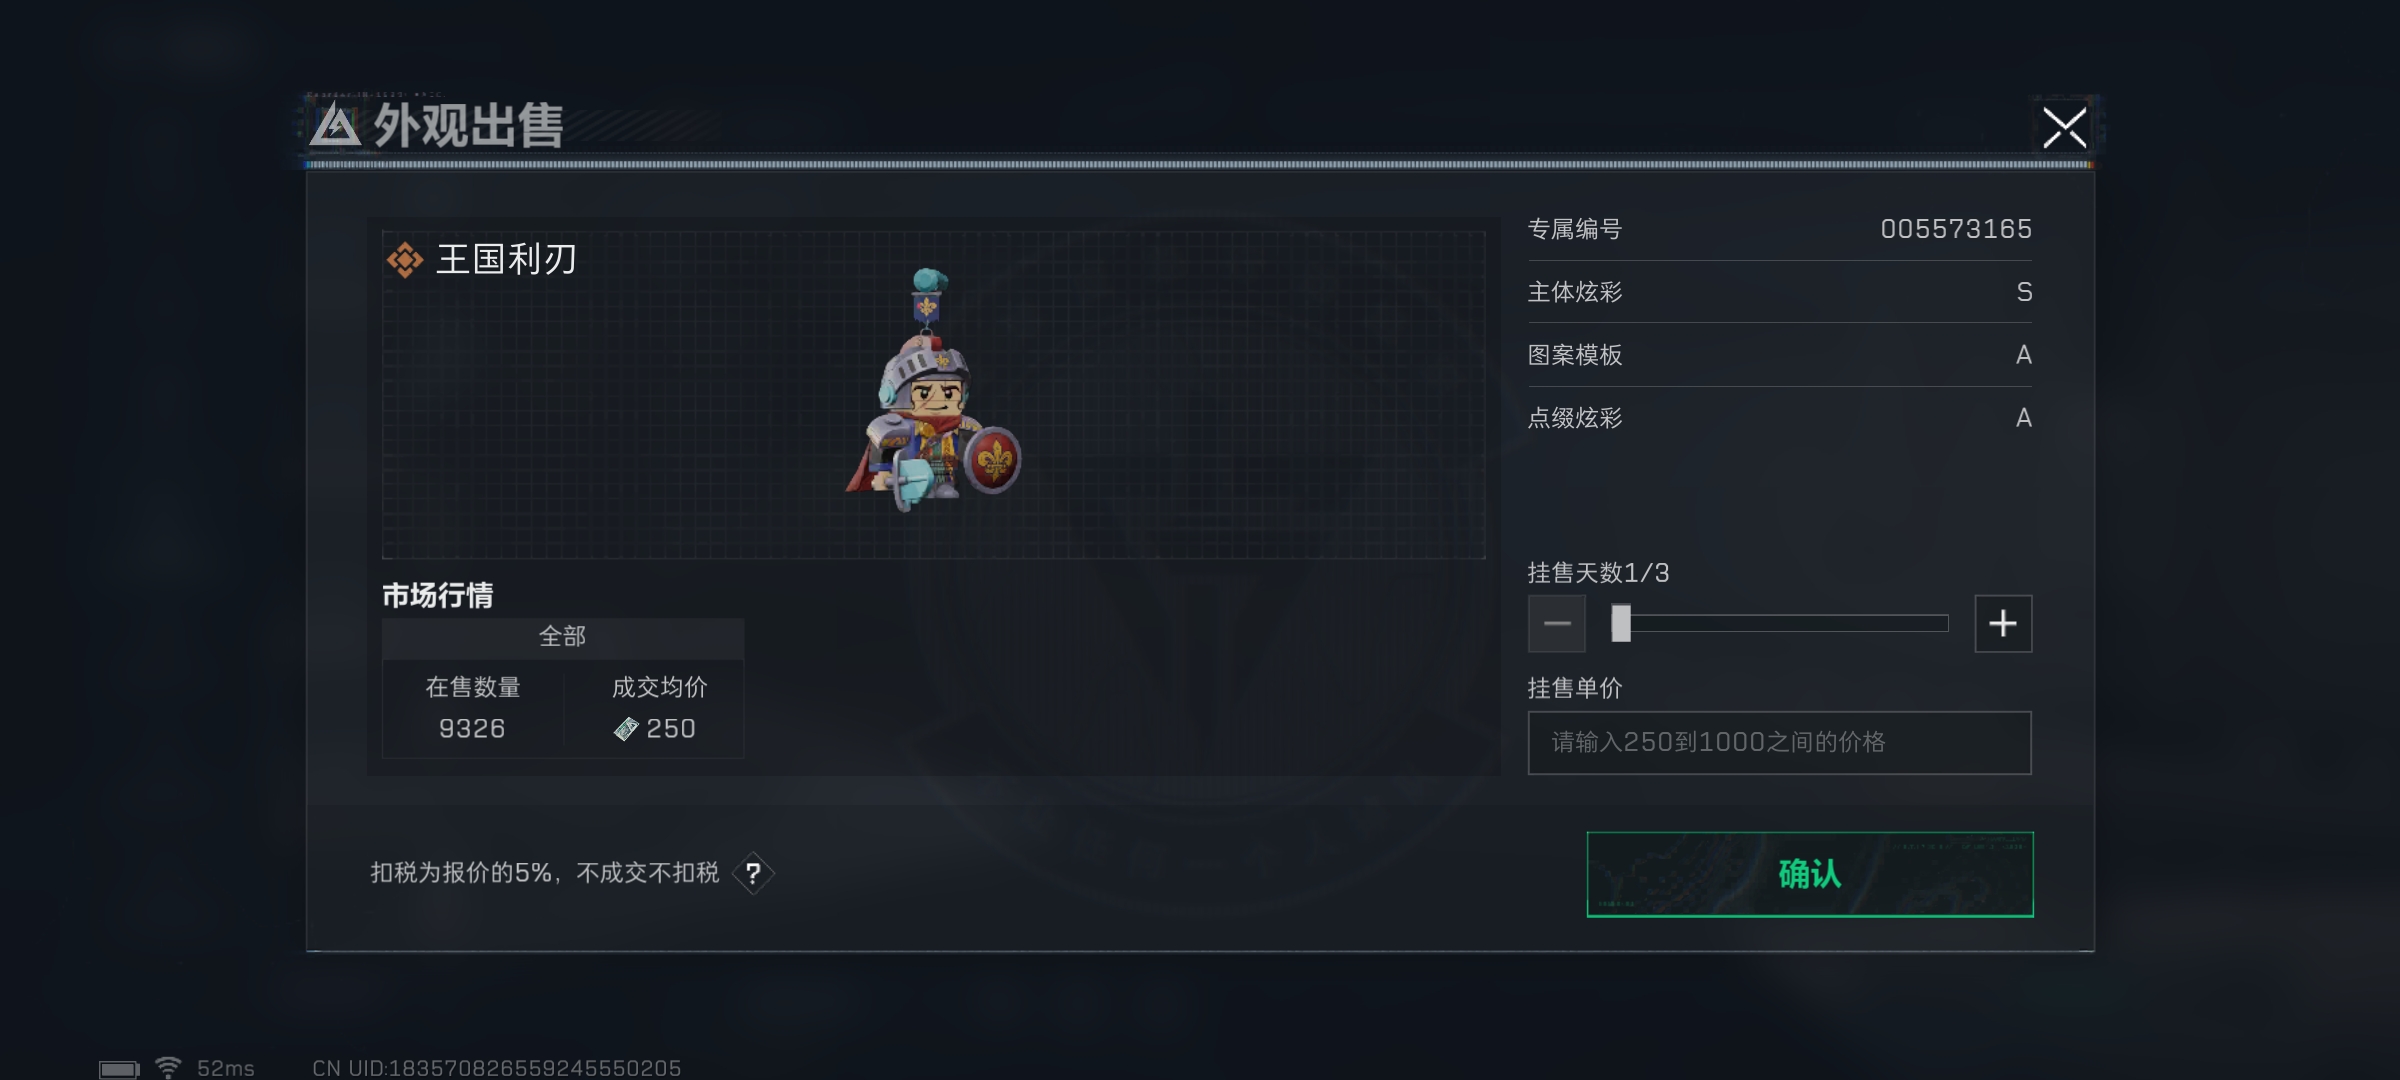Click the battery status icon
Screen dimensions: 2400x1080
point(119,1069)
